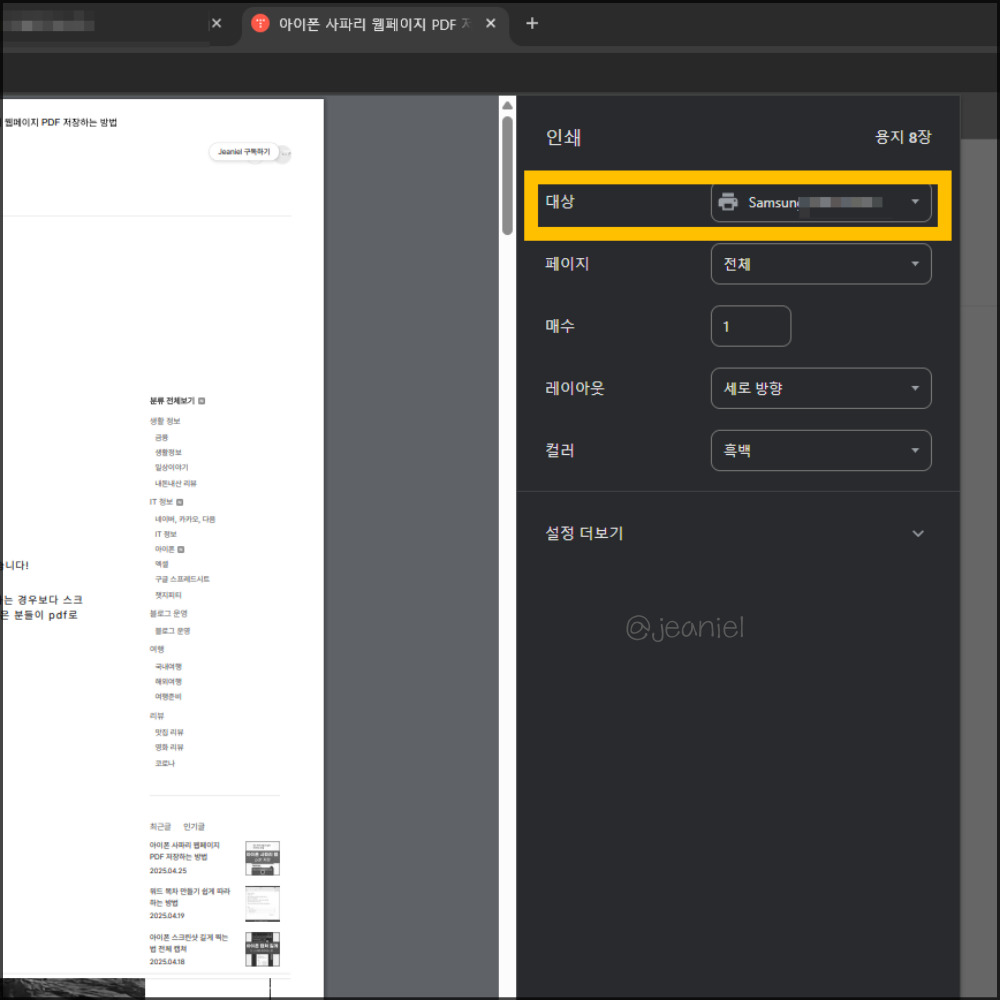Click the 매수 copies input field
This screenshot has height=1000, width=1000.
coord(751,325)
